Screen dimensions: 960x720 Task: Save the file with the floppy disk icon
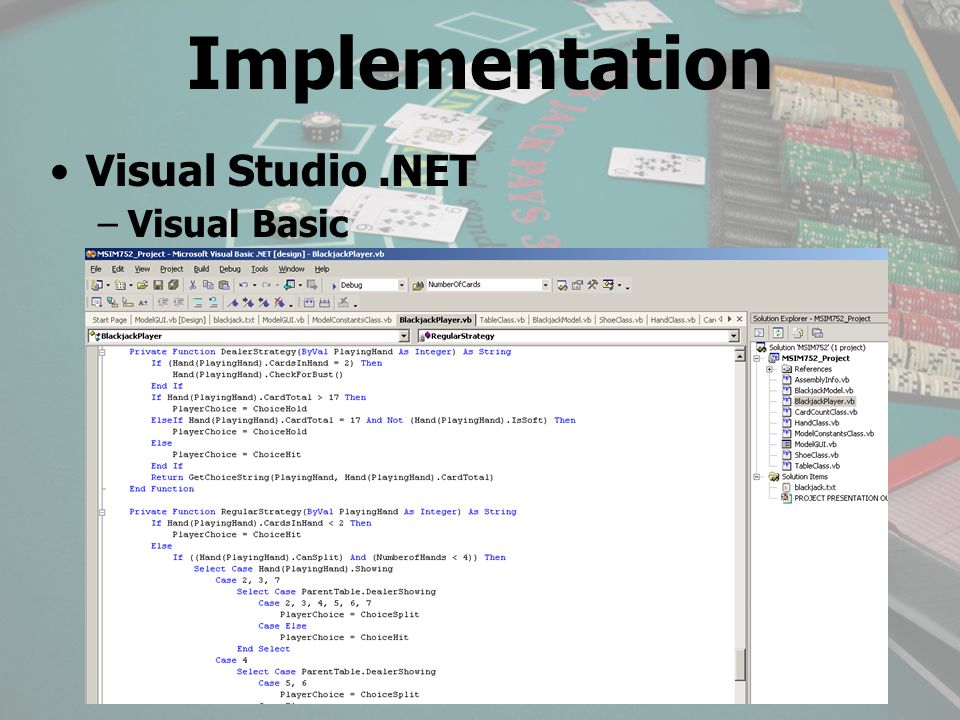tap(158, 285)
